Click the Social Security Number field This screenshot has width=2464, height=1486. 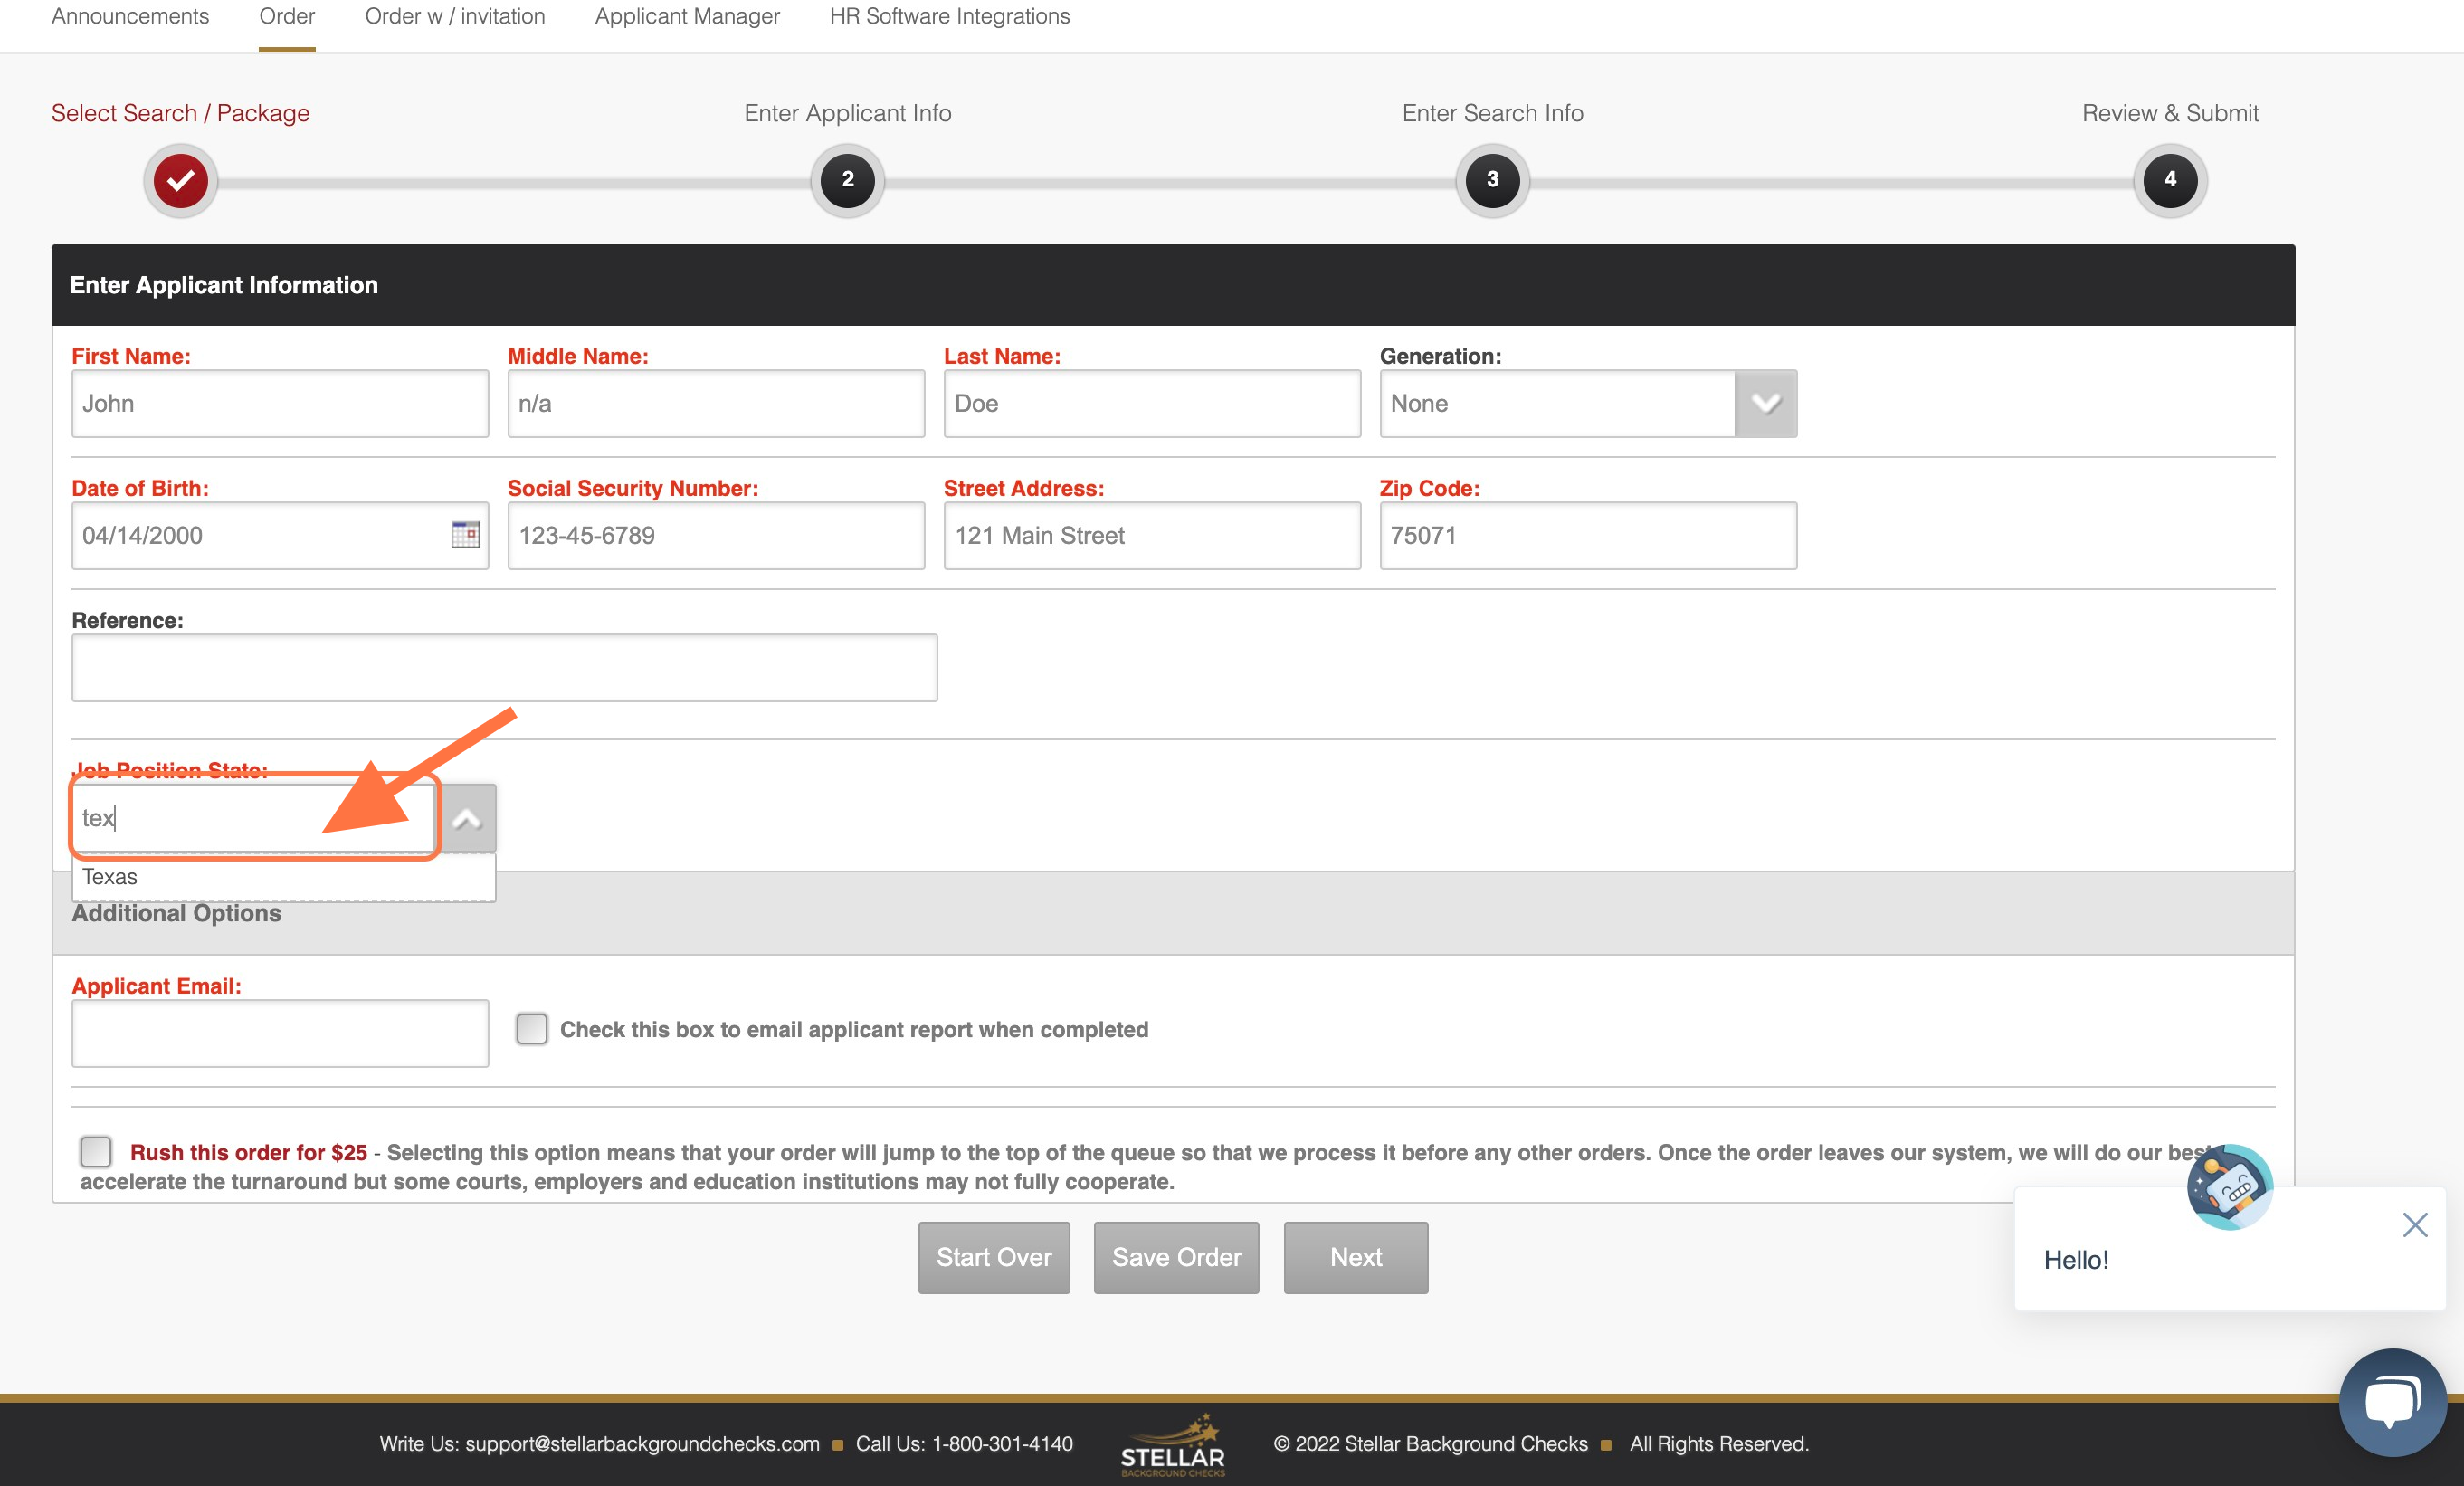(x=716, y=535)
